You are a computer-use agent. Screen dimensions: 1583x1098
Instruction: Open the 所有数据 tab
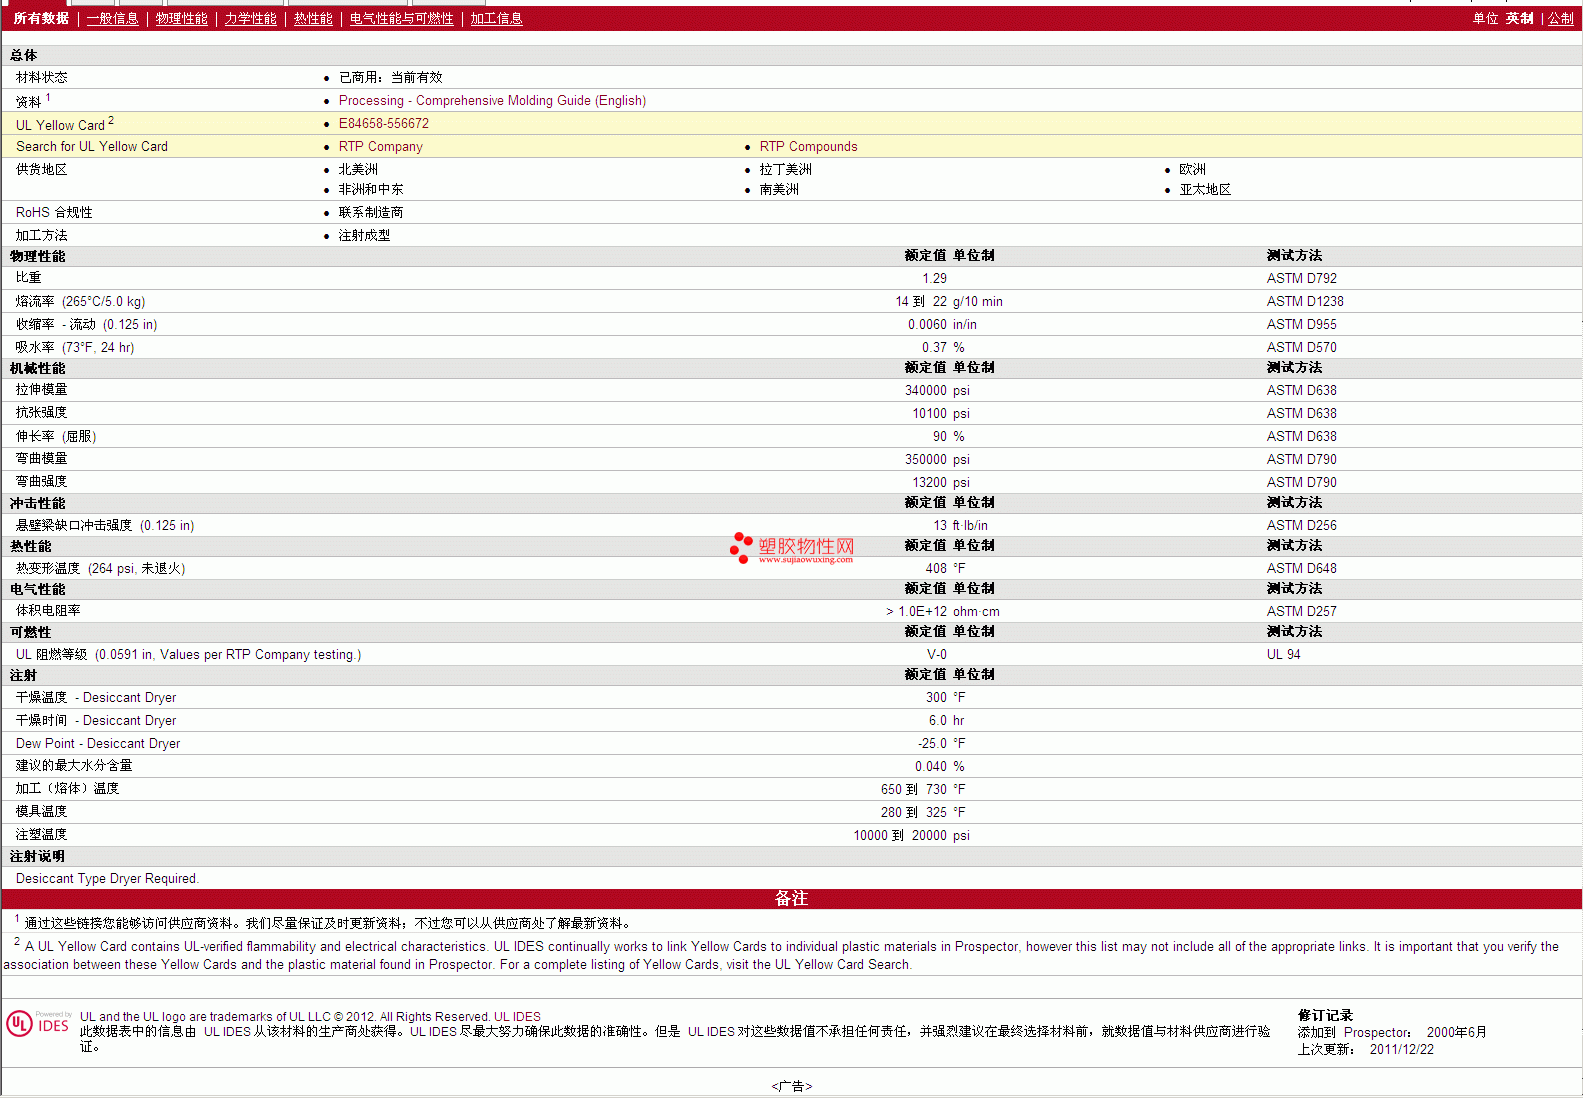click(41, 18)
